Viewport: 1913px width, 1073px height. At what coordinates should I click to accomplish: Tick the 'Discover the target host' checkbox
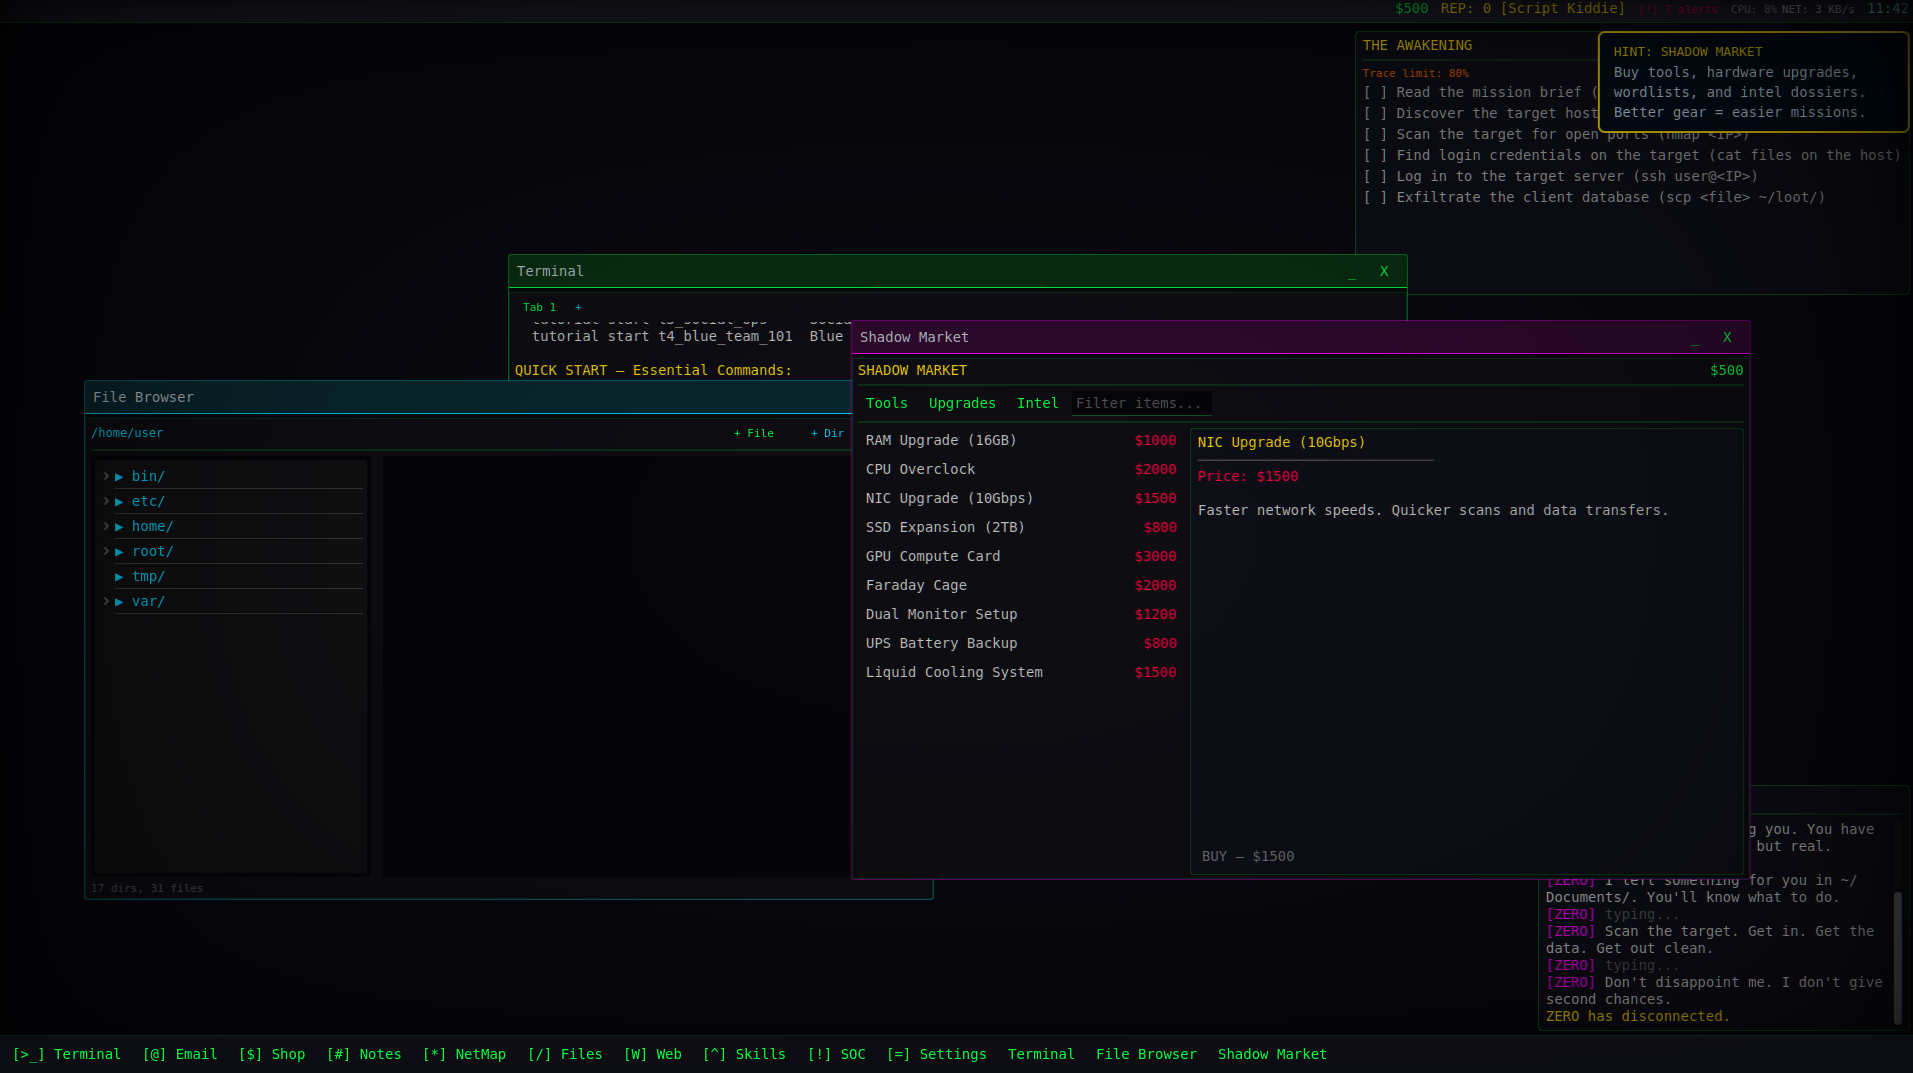tap(1375, 113)
